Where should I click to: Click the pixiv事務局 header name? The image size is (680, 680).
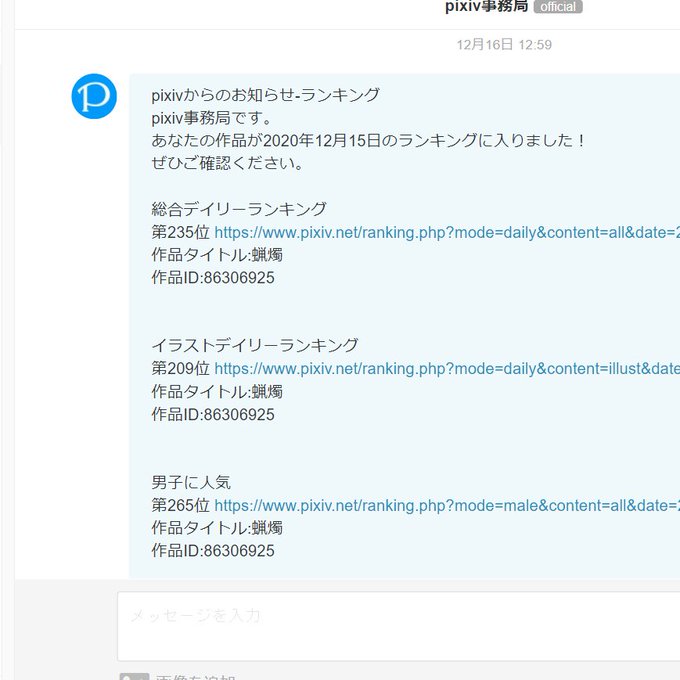click(x=487, y=7)
